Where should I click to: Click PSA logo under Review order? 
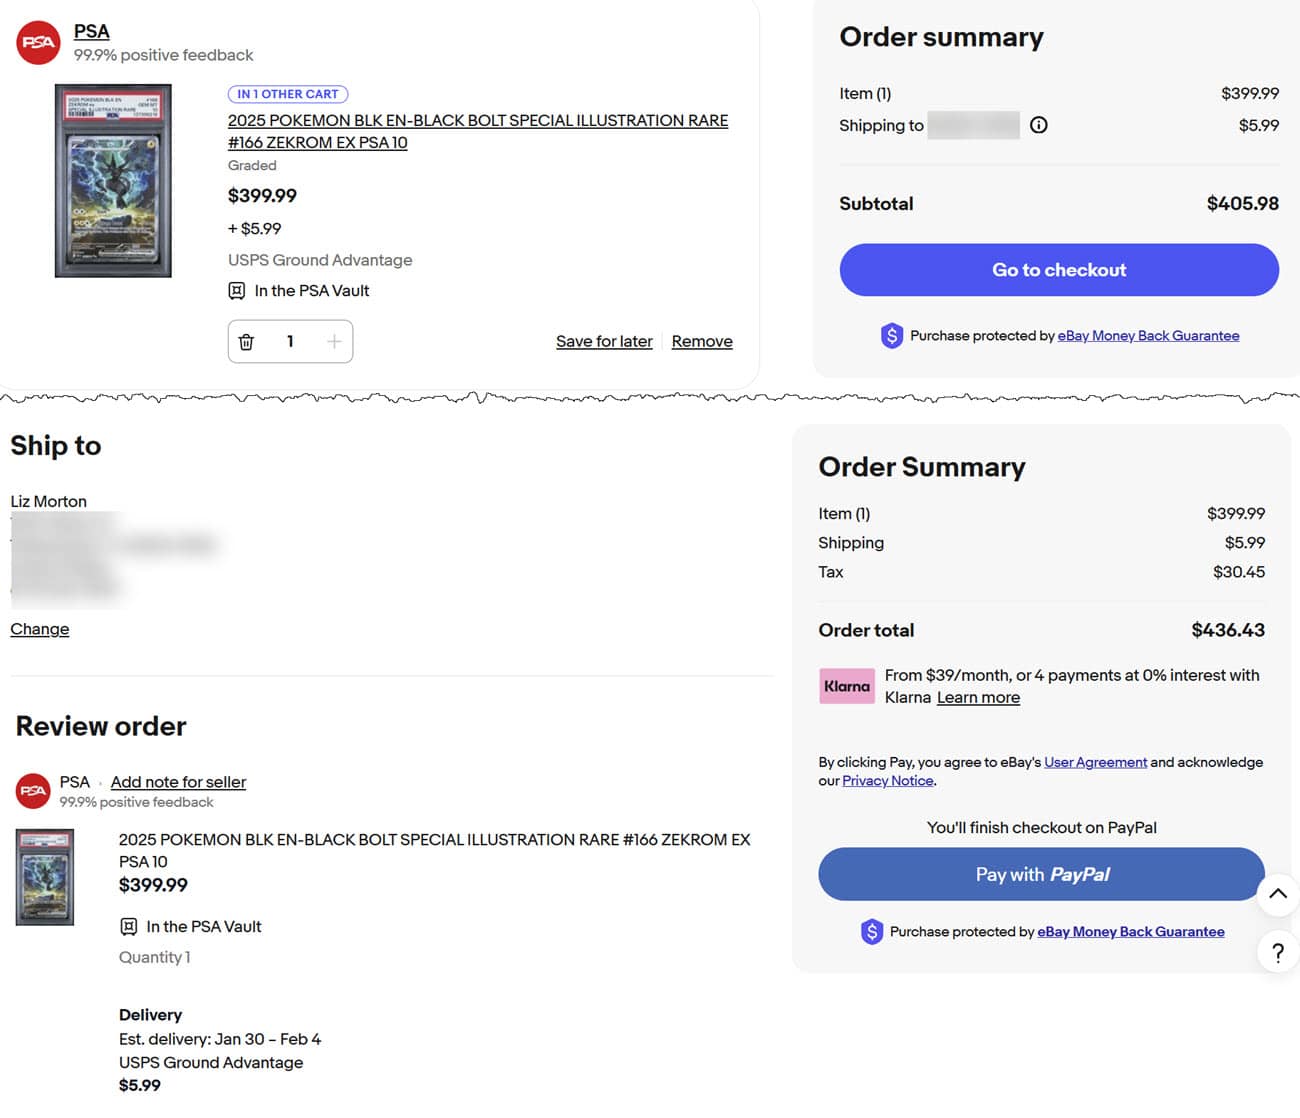[x=33, y=791]
